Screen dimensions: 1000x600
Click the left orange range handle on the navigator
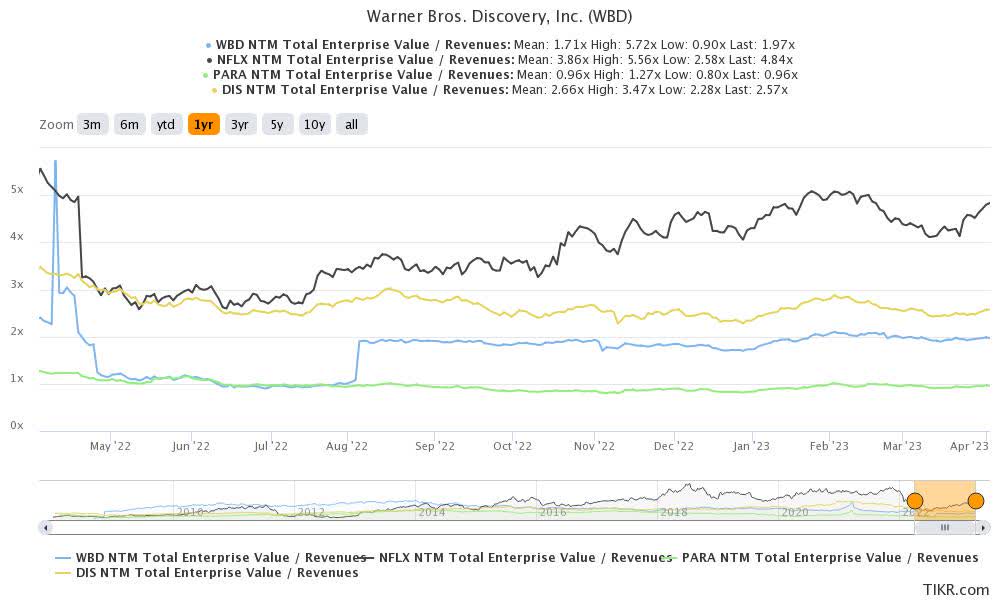[x=916, y=500]
